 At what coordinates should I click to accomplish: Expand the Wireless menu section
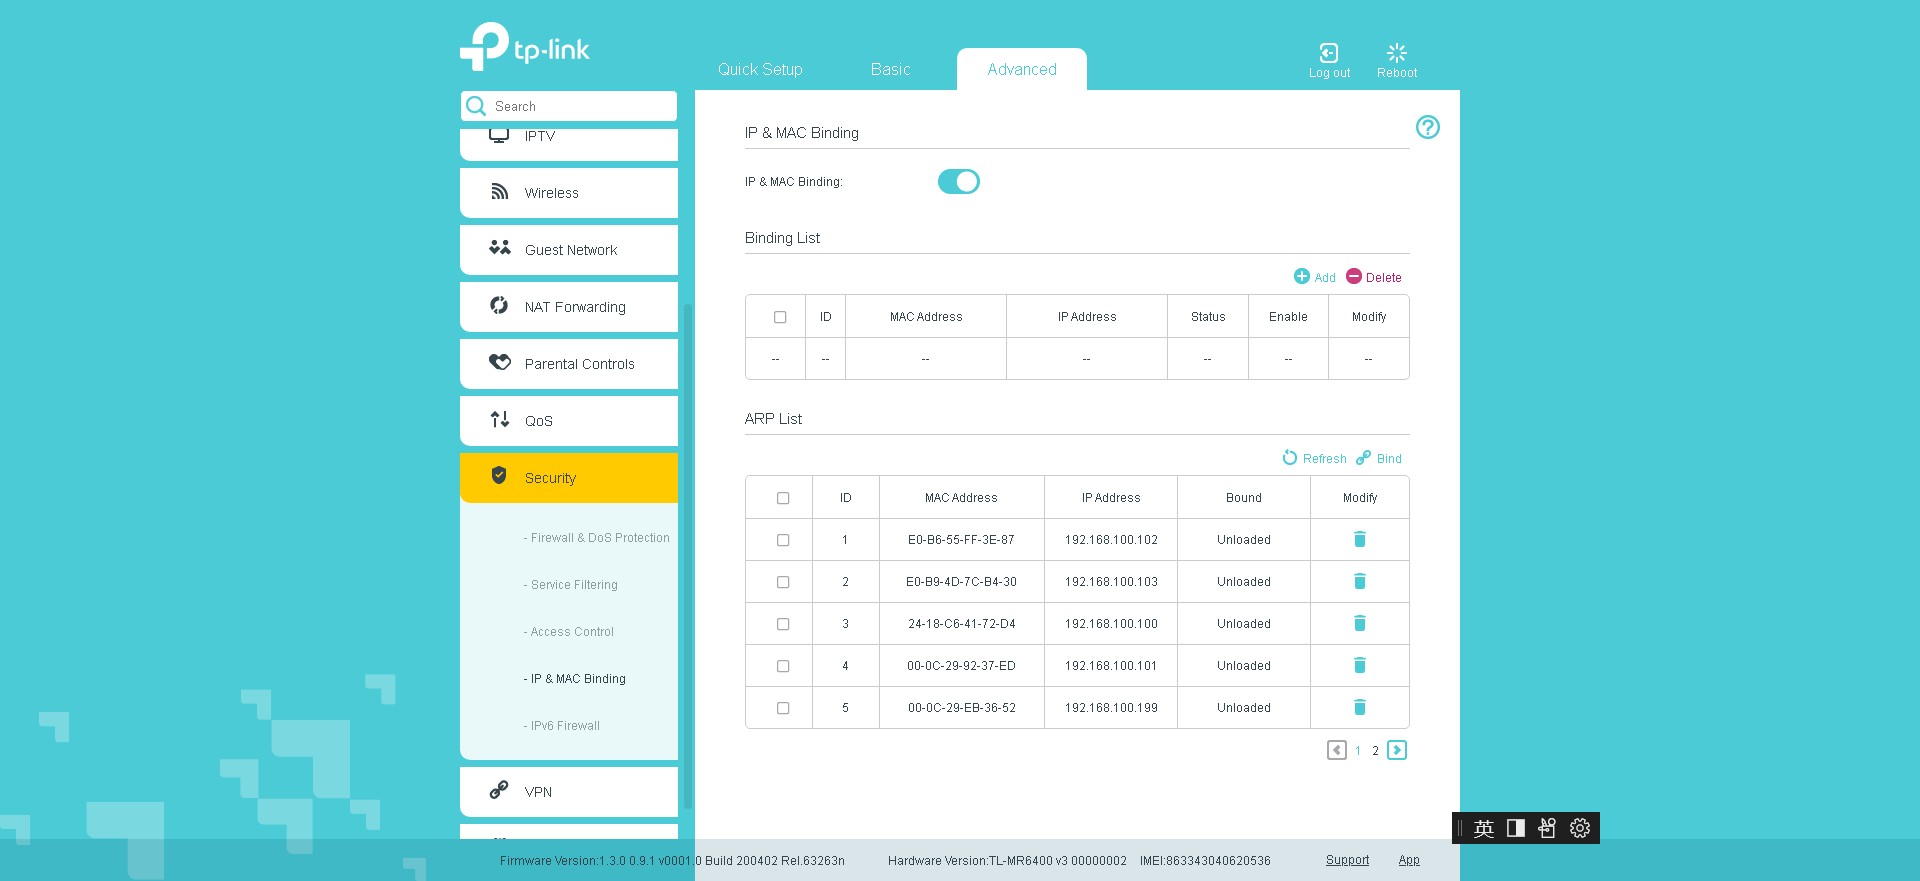[x=569, y=193]
